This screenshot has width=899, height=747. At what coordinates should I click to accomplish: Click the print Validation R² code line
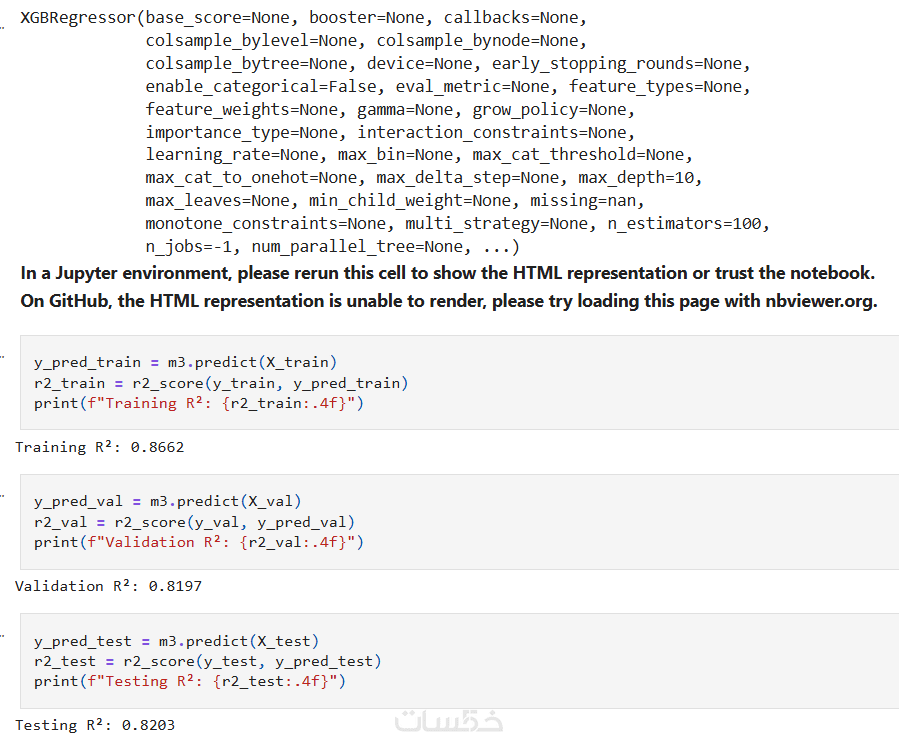[198, 542]
